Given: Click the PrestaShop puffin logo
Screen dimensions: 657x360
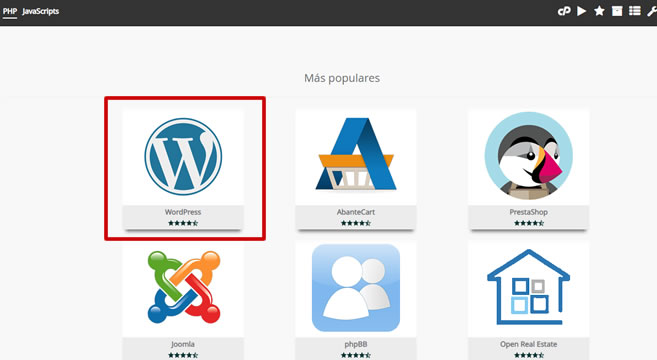Looking at the screenshot, I should click(x=528, y=155).
